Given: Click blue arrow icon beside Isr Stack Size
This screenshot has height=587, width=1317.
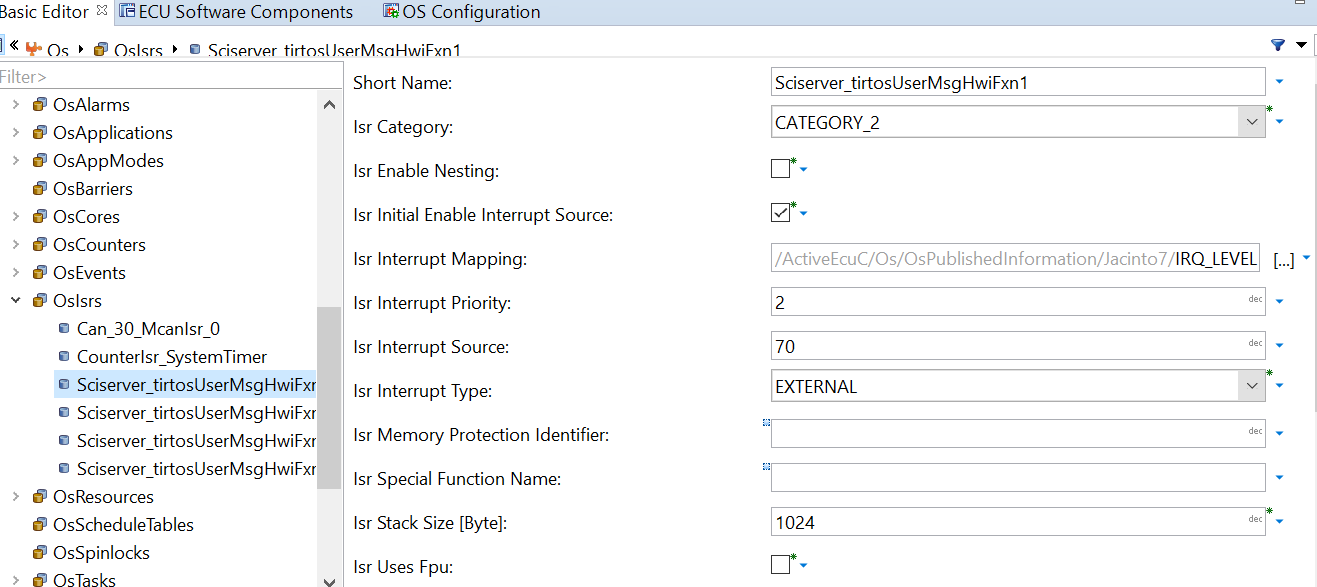Looking at the screenshot, I should 1280,521.
